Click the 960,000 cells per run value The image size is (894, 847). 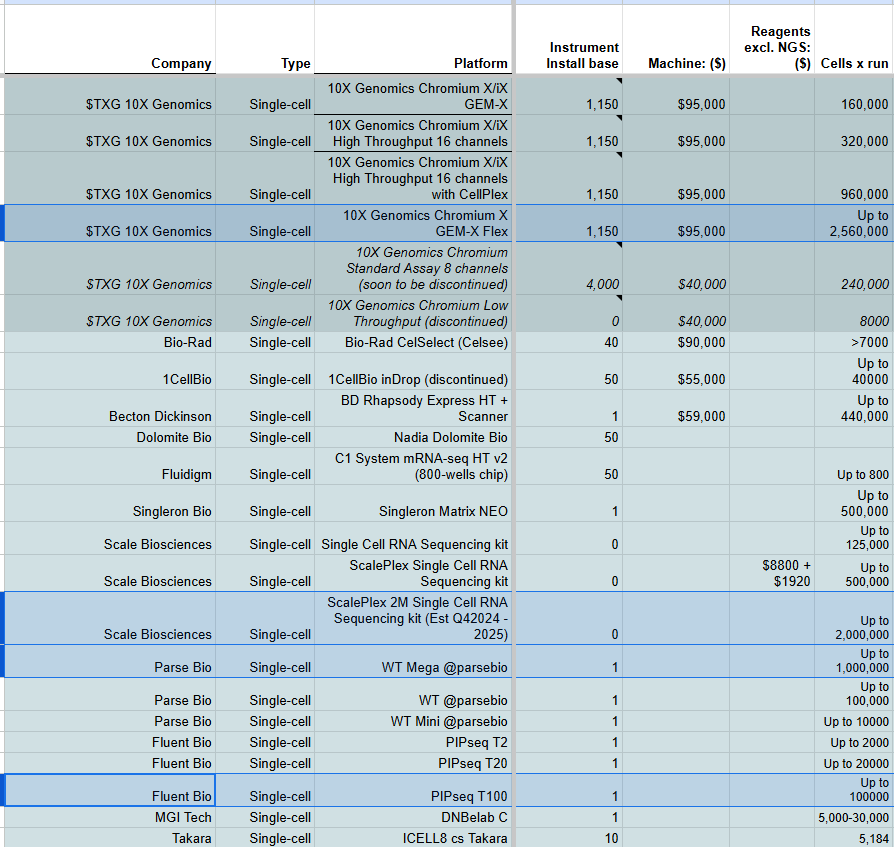click(854, 178)
